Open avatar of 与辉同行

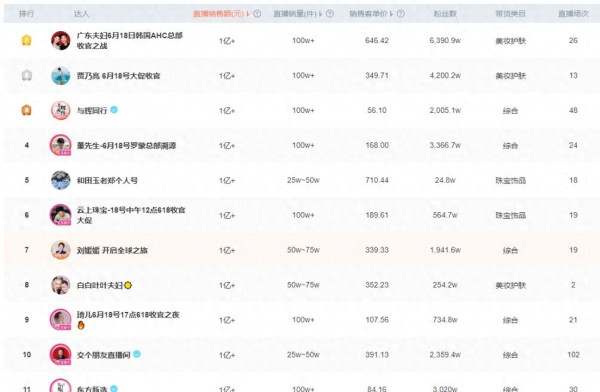tap(61, 110)
